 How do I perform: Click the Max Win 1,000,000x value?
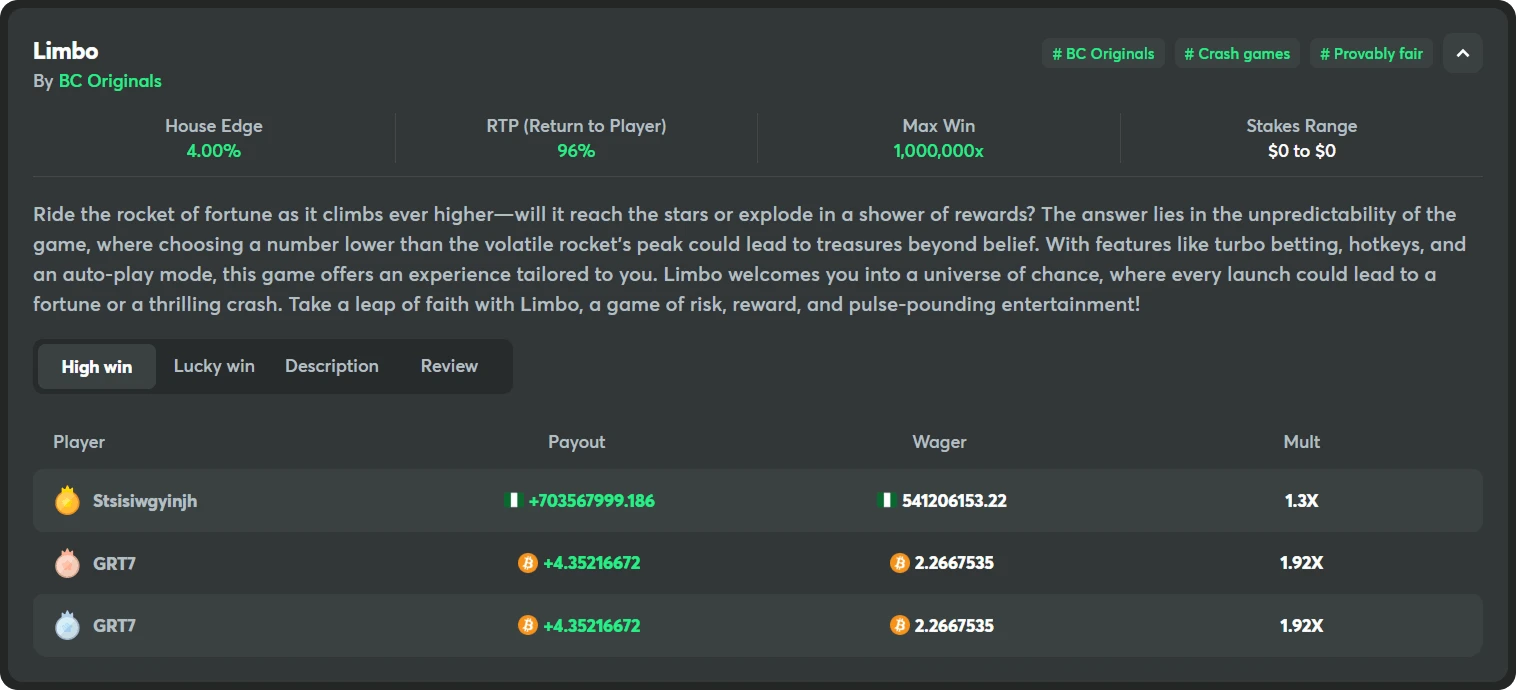(938, 151)
